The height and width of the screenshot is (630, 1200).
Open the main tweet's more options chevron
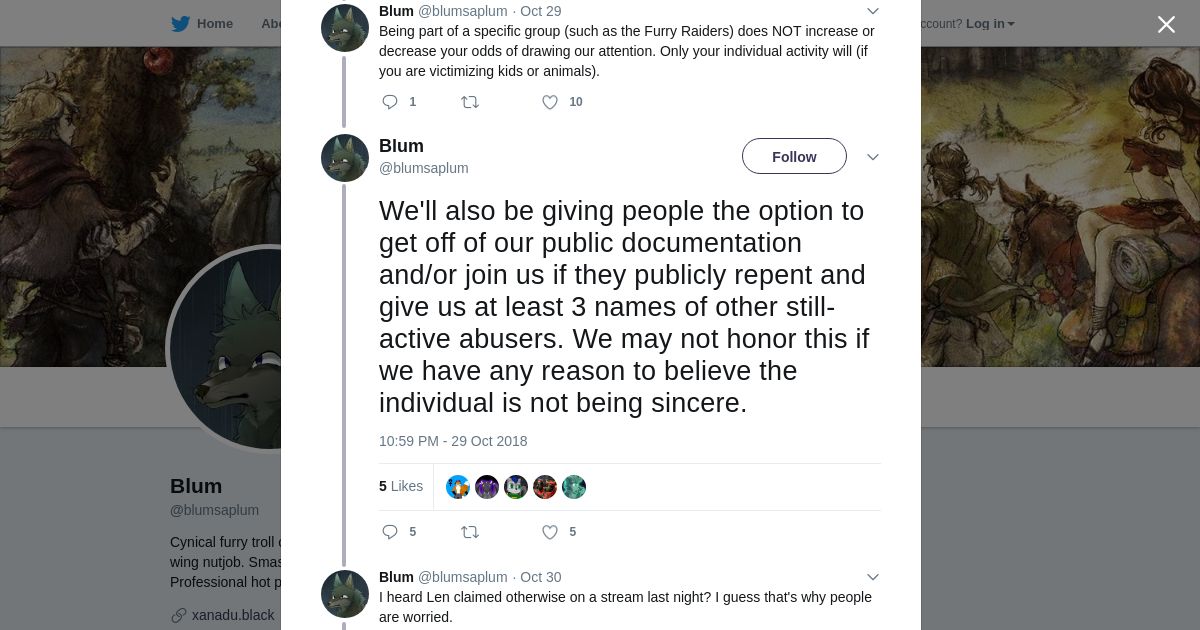[873, 157]
